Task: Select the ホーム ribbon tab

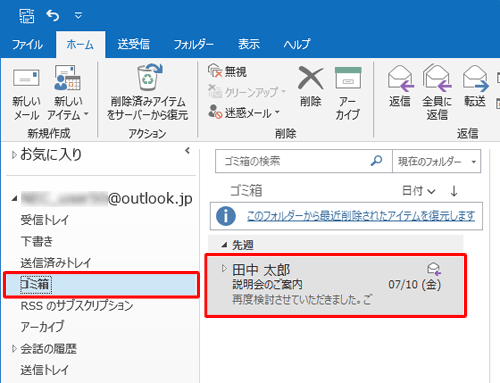Action: click(80, 44)
